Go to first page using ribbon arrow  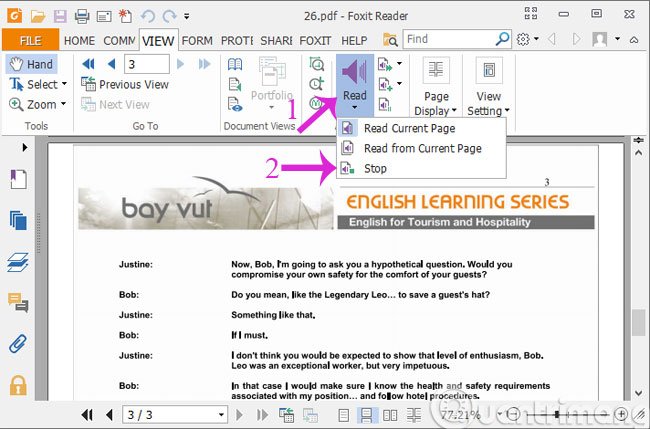(88, 64)
